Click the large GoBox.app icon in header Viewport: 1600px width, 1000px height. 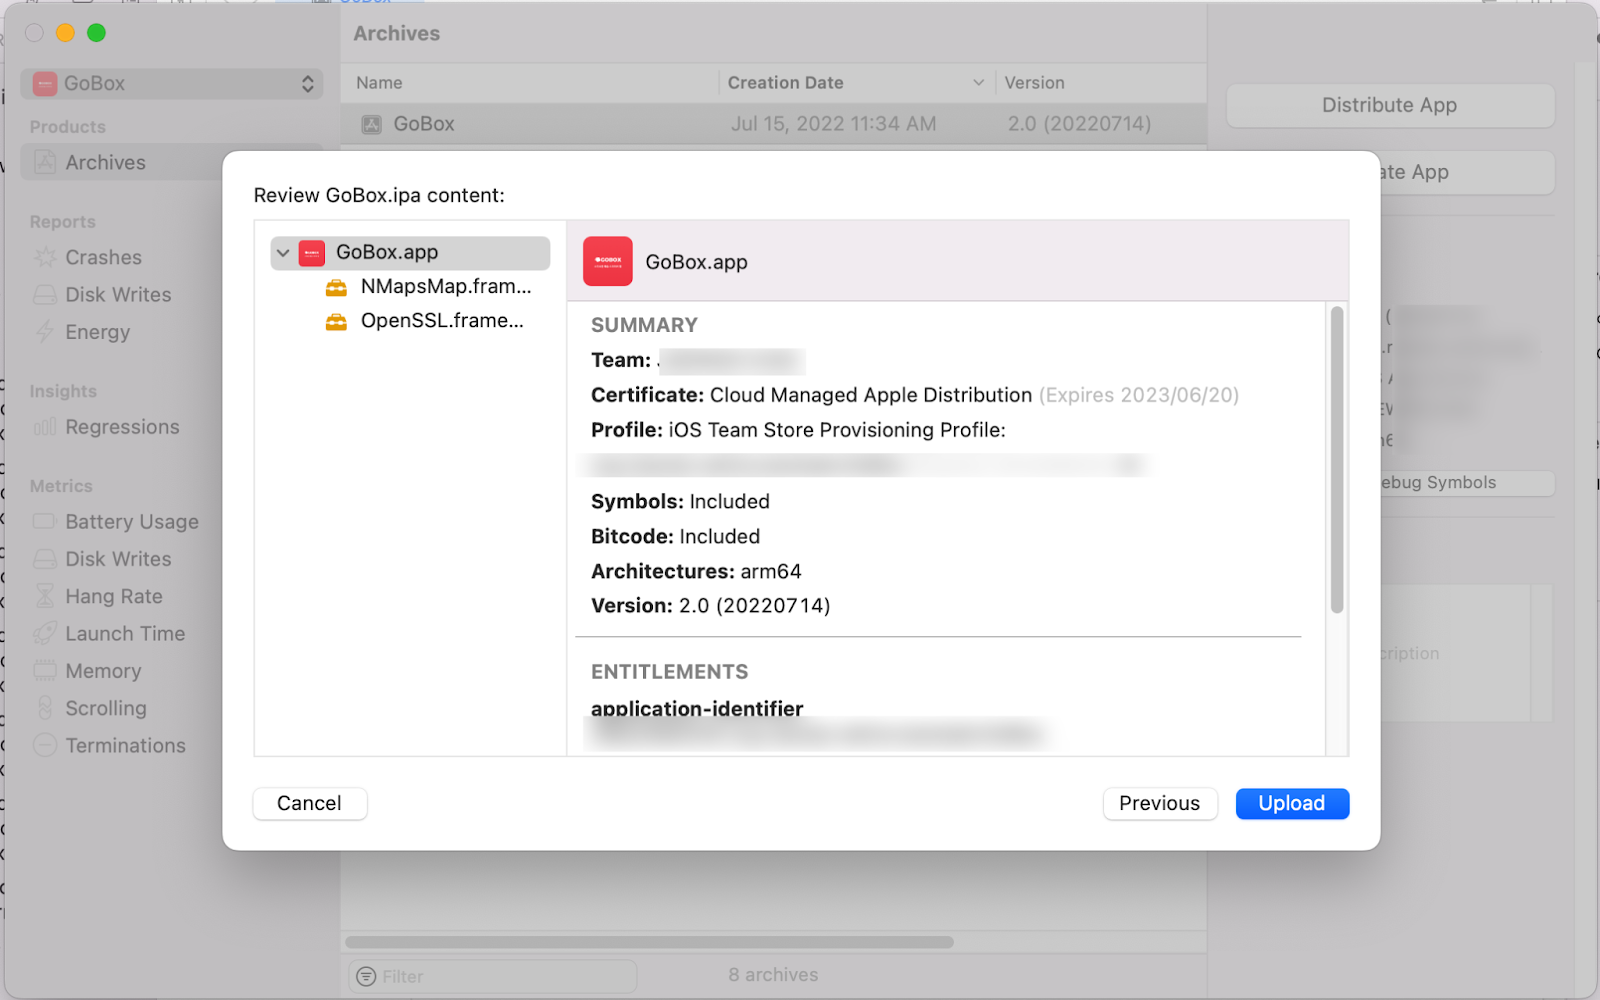tap(608, 261)
